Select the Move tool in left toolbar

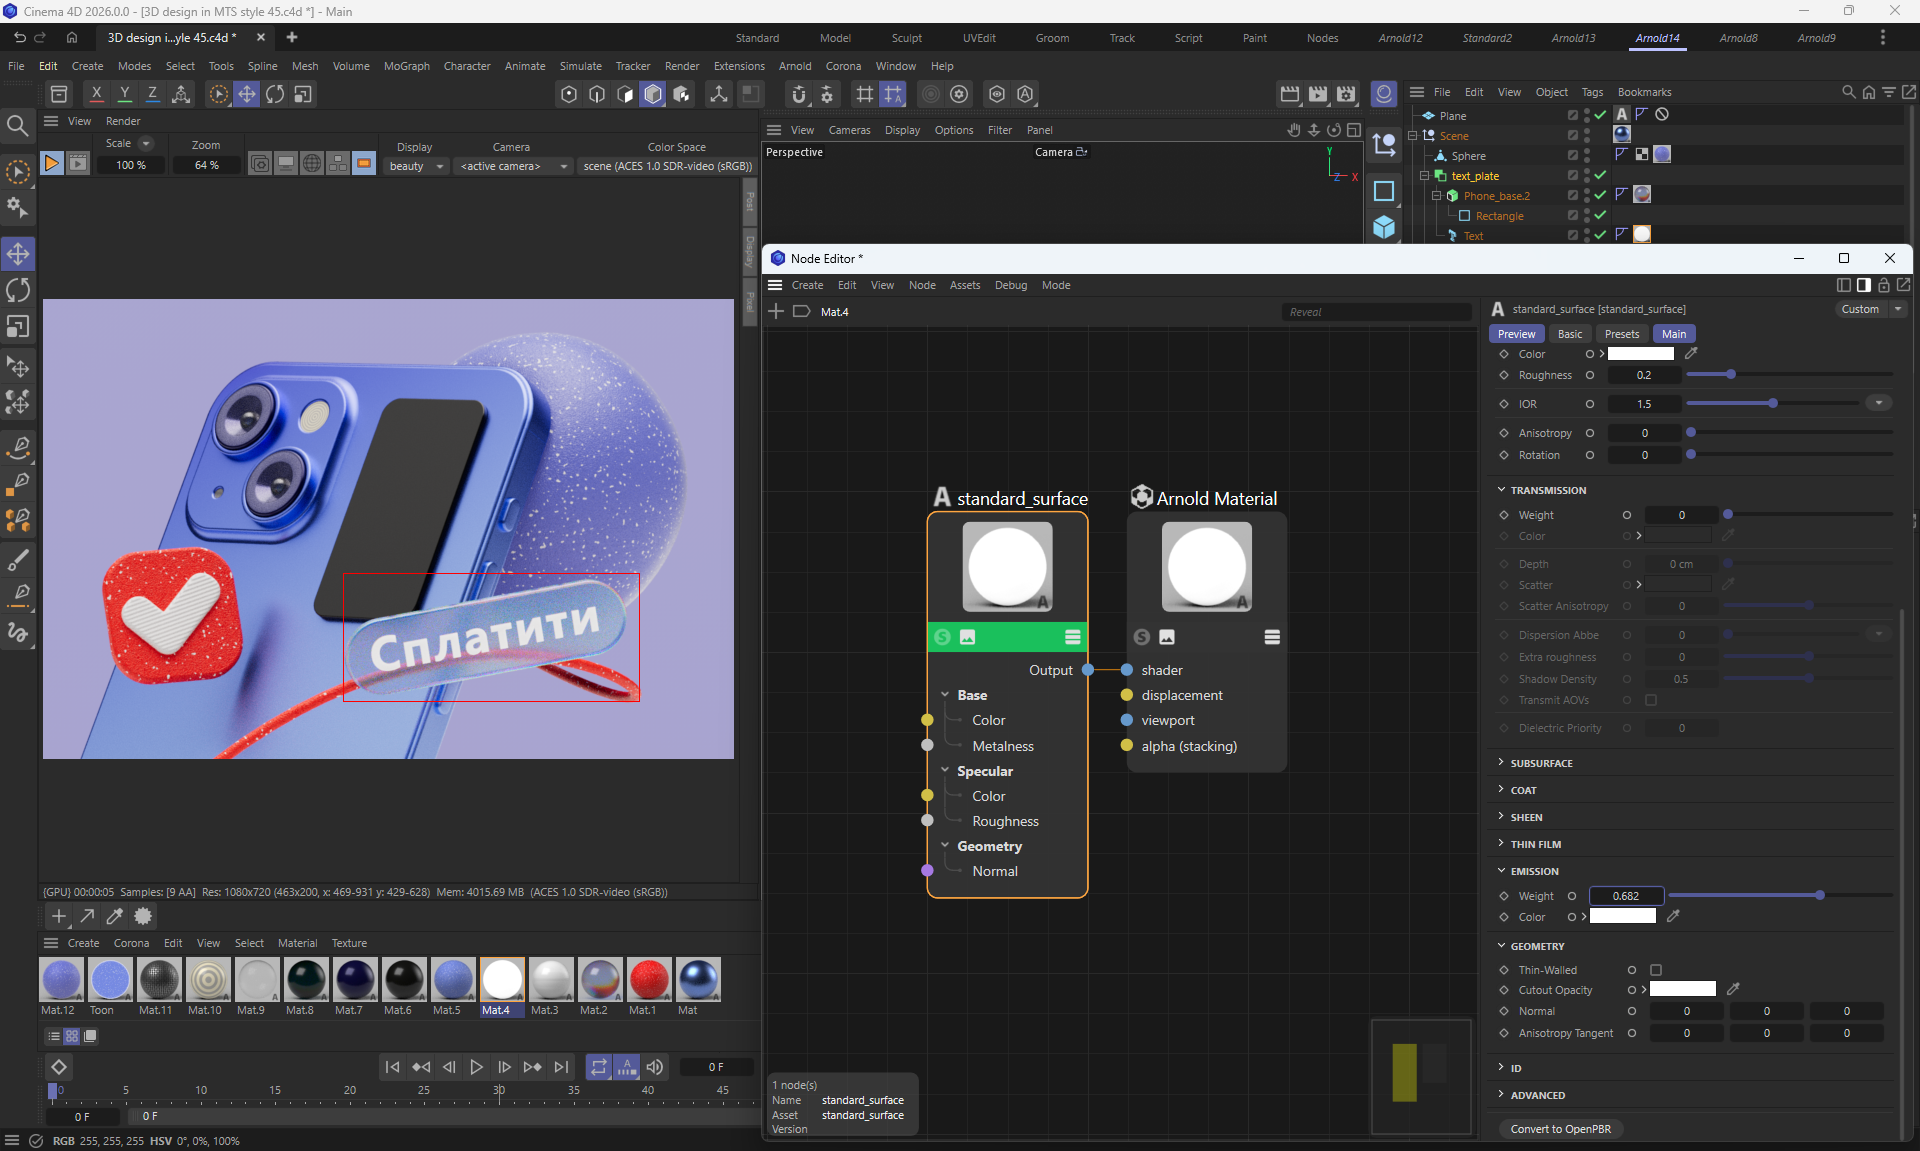tap(18, 254)
